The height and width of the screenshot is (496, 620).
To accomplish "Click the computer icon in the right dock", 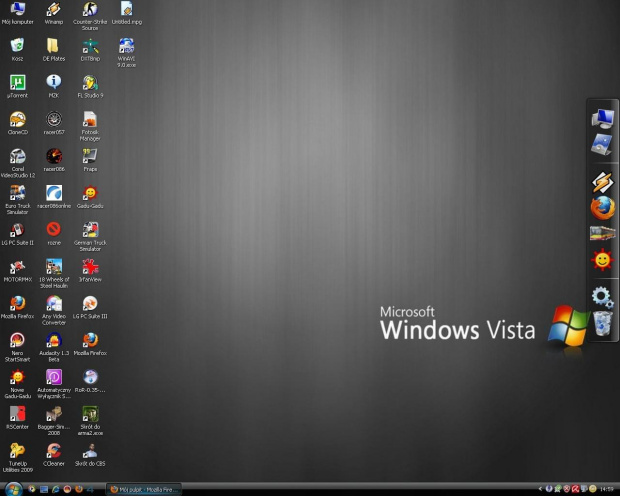I will tap(603, 118).
